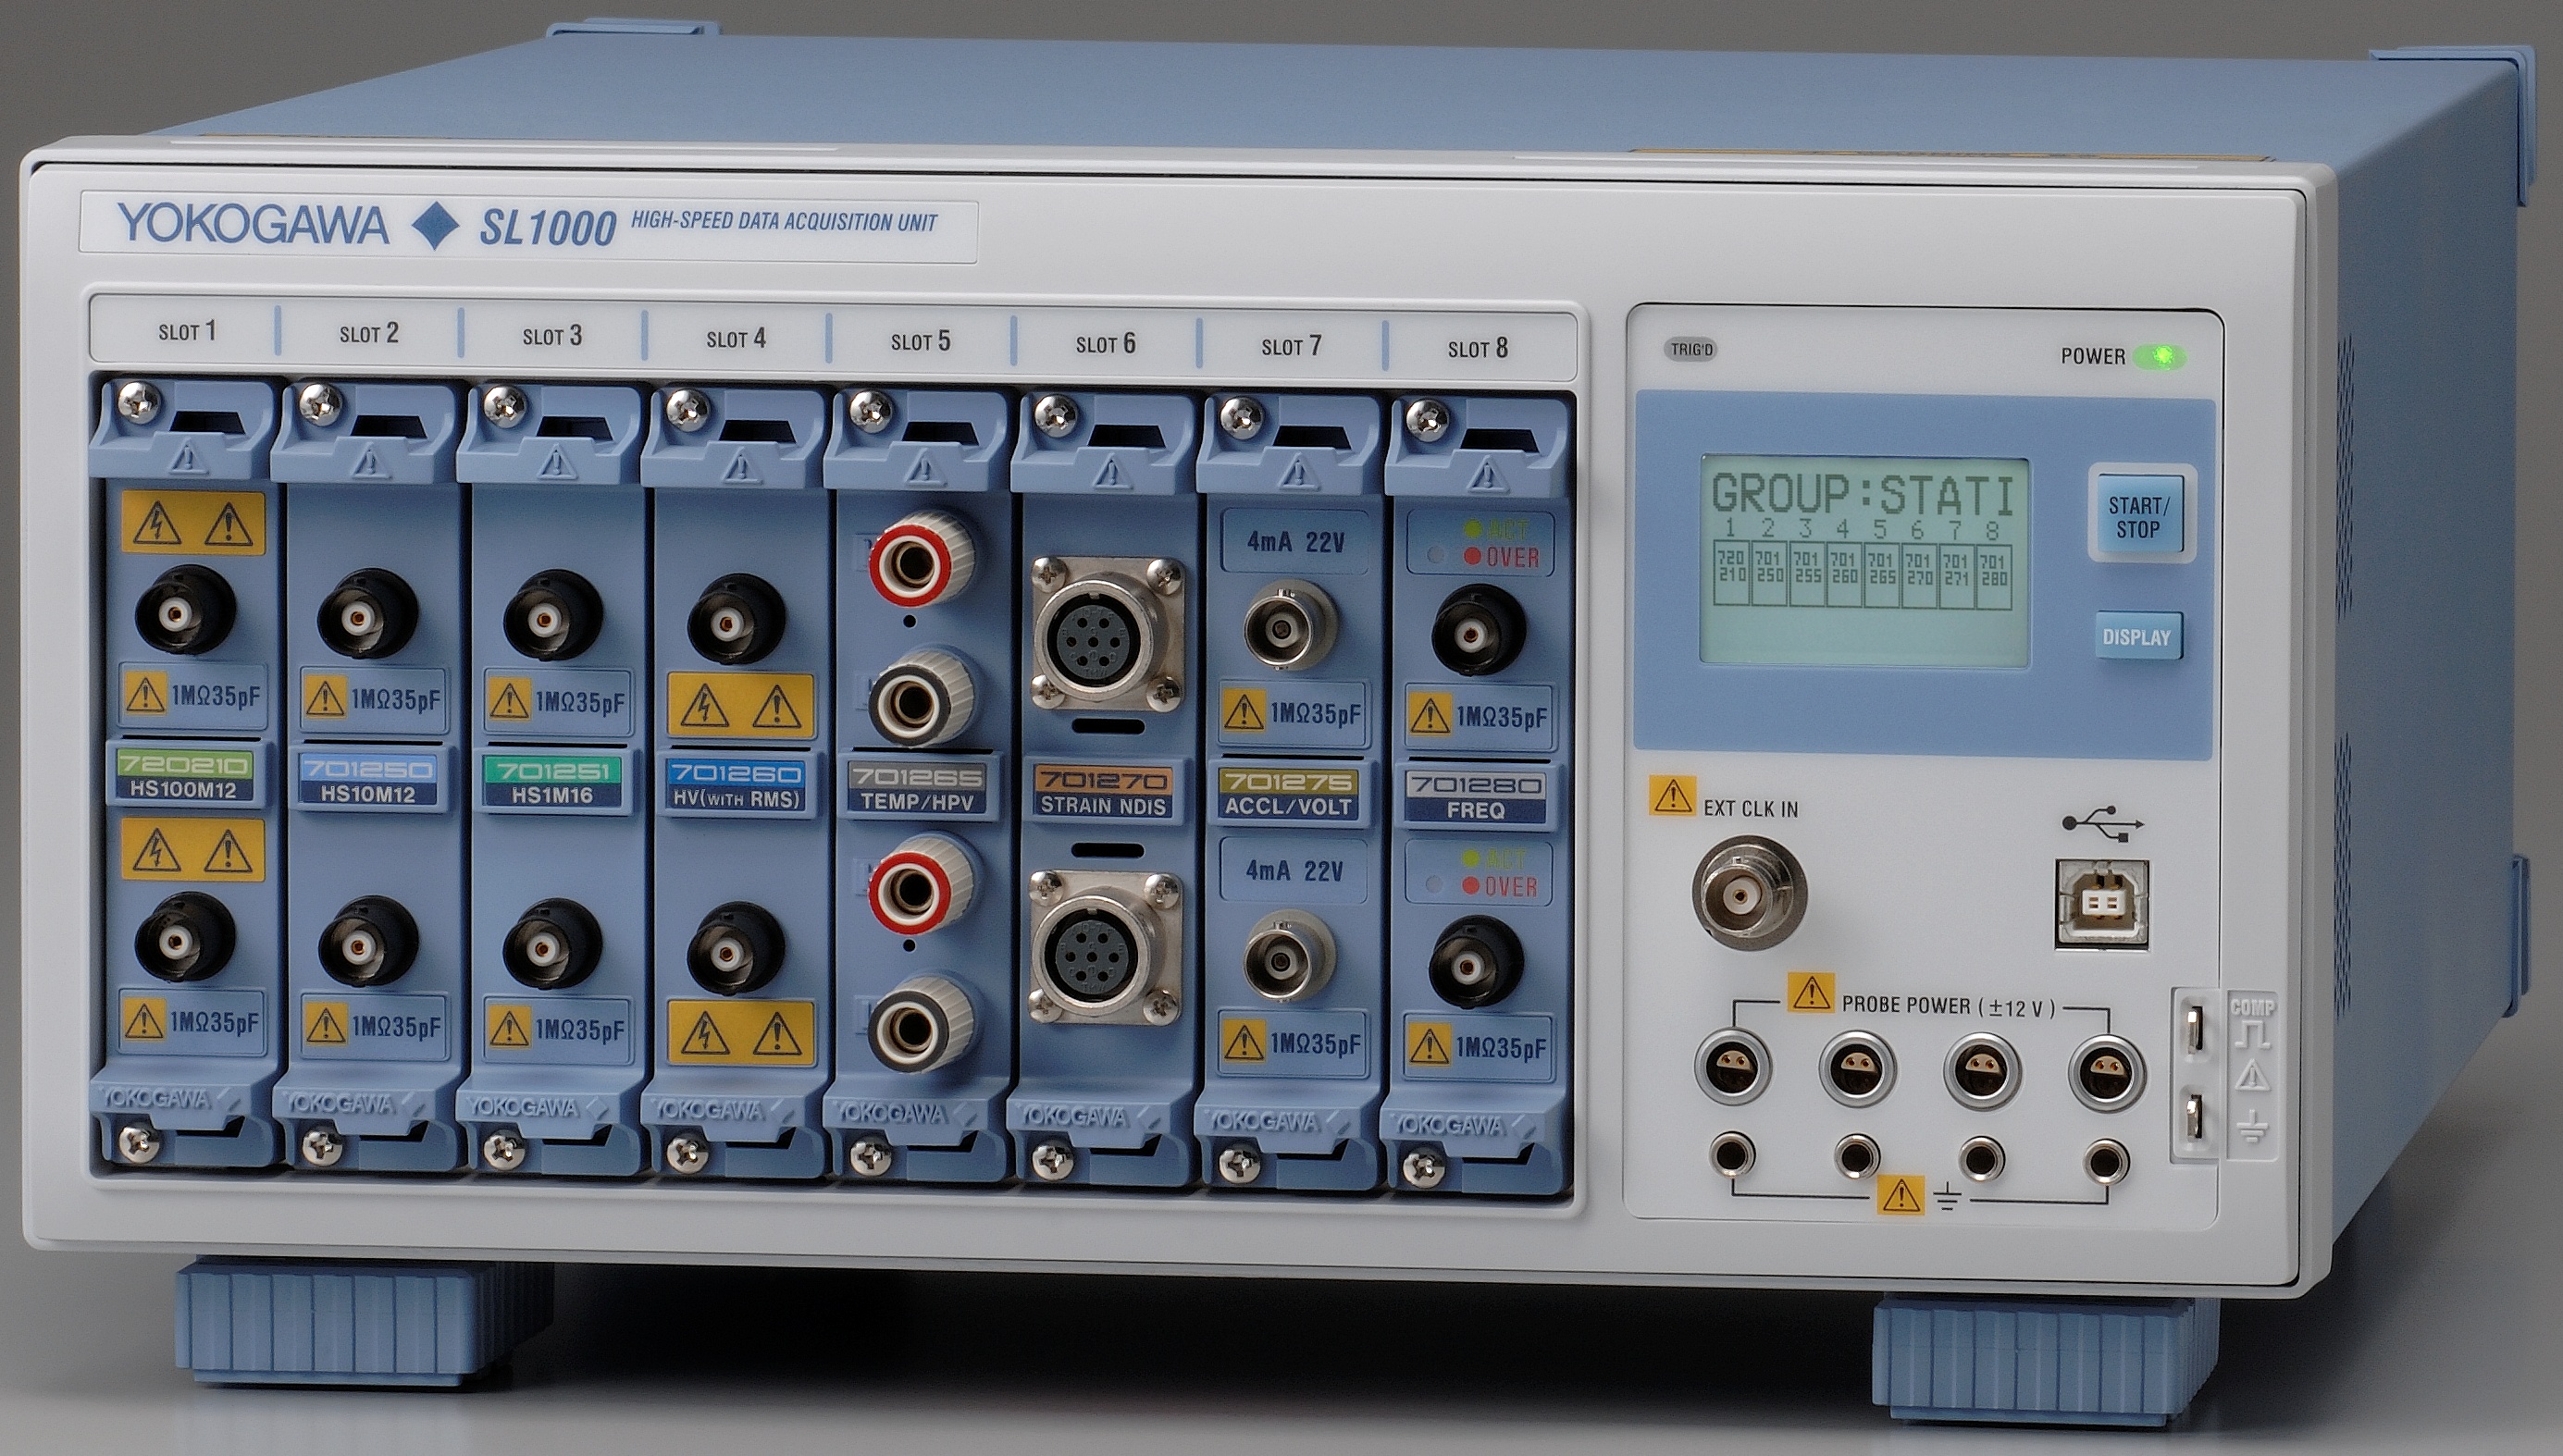Click the ground symbol under probe power jacks
Image resolution: width=2563 pixels, height=1456 pixels.
(x=1947, y=1198)
